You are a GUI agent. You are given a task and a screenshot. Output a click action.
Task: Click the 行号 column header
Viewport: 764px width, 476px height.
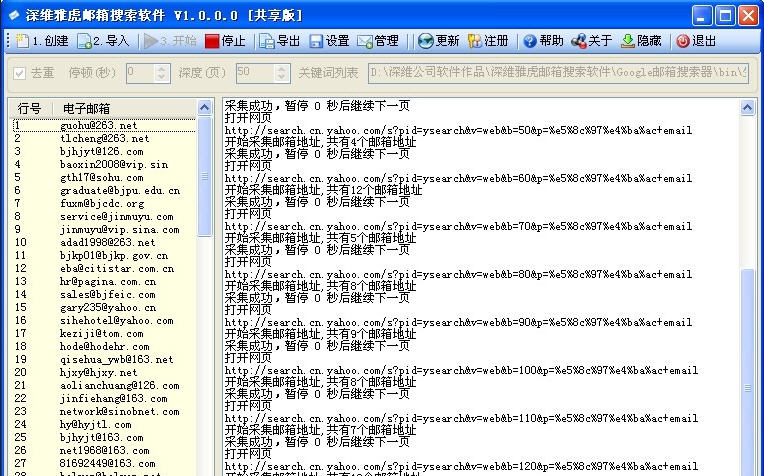[30, 108]
